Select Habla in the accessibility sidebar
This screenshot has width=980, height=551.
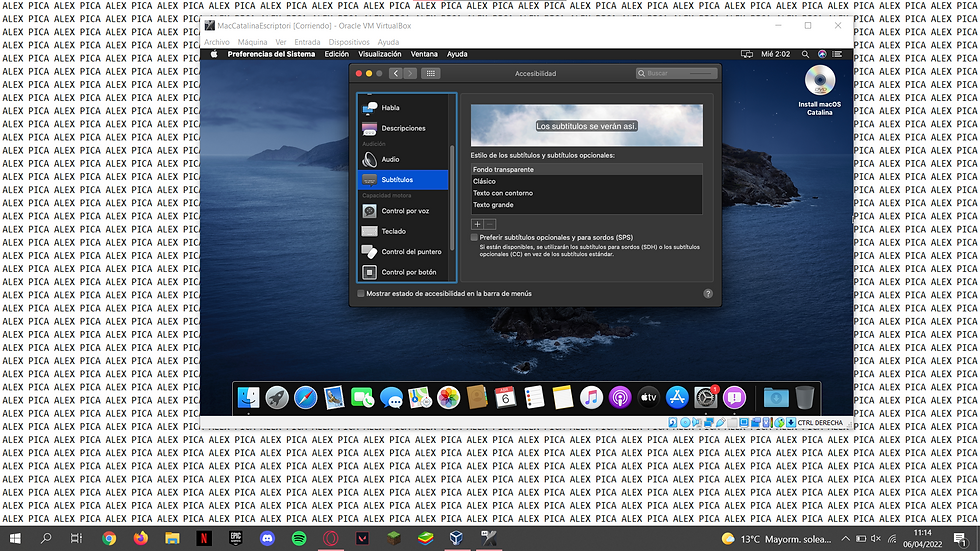tap(403, 107)
